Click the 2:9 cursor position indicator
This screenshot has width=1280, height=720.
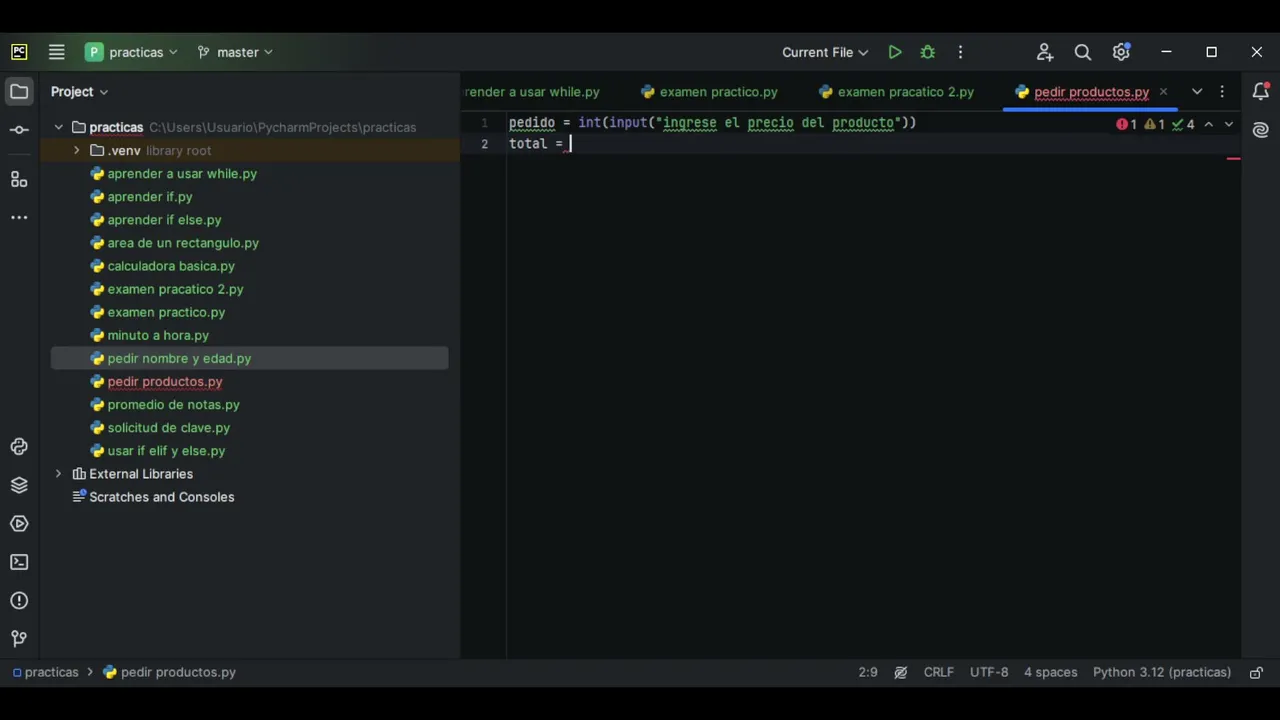click(x=868, y=672)
